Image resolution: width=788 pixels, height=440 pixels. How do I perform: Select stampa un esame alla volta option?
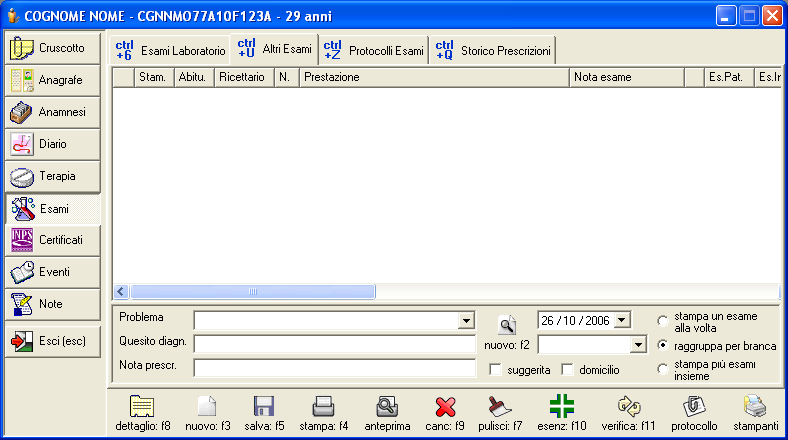click(x=663, y=321)
